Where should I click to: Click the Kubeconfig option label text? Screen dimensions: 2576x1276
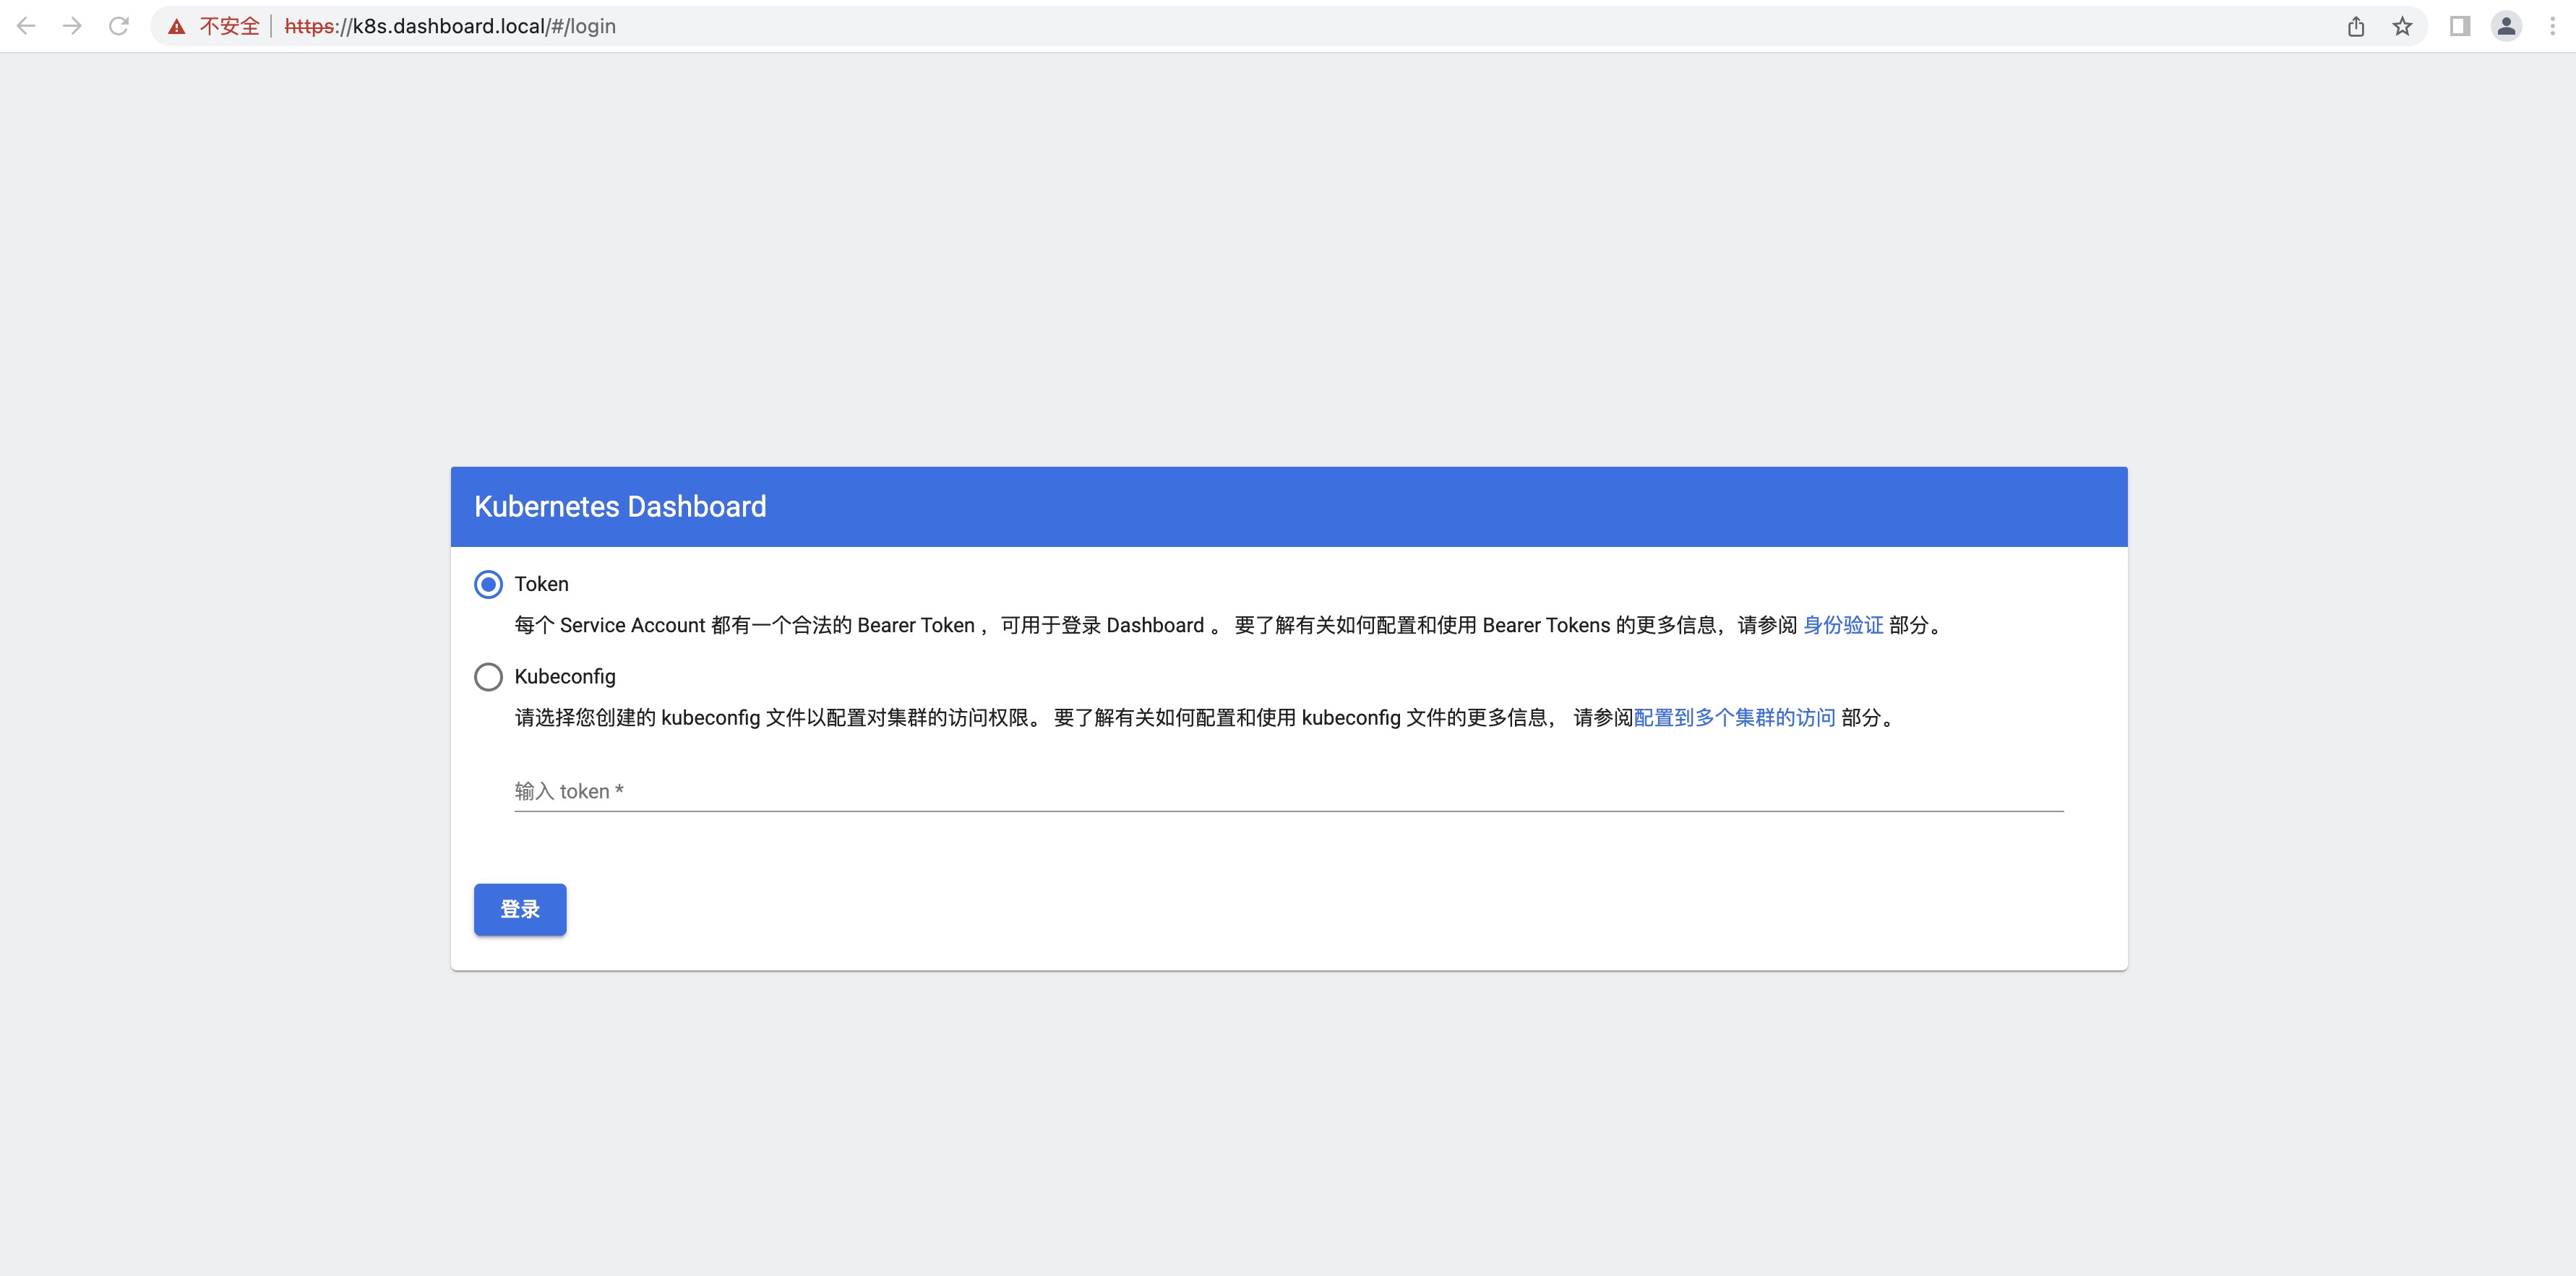click(565, 677)
